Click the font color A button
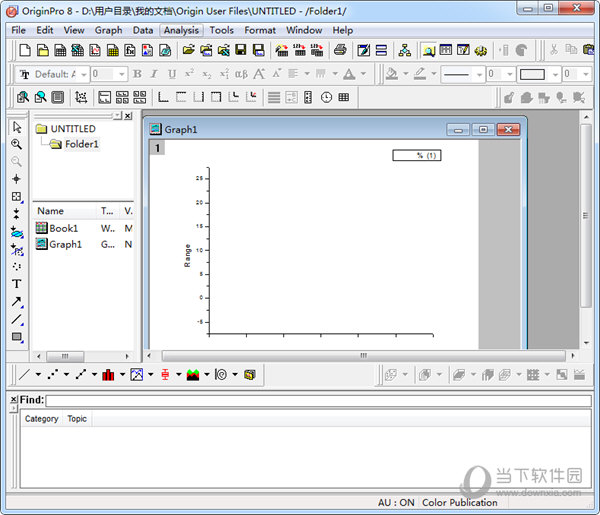The height and width of the screenshot is (515, 600). coord(349,74)
